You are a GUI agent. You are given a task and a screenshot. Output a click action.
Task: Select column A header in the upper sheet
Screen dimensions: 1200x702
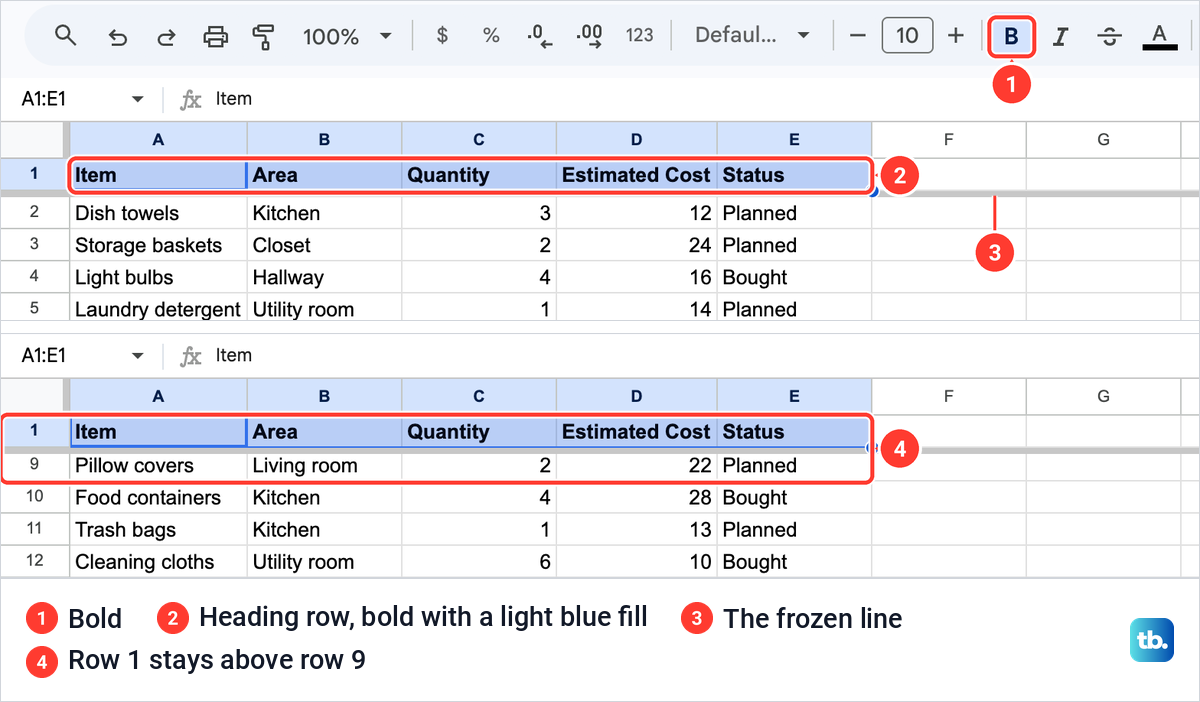(158, 140)
